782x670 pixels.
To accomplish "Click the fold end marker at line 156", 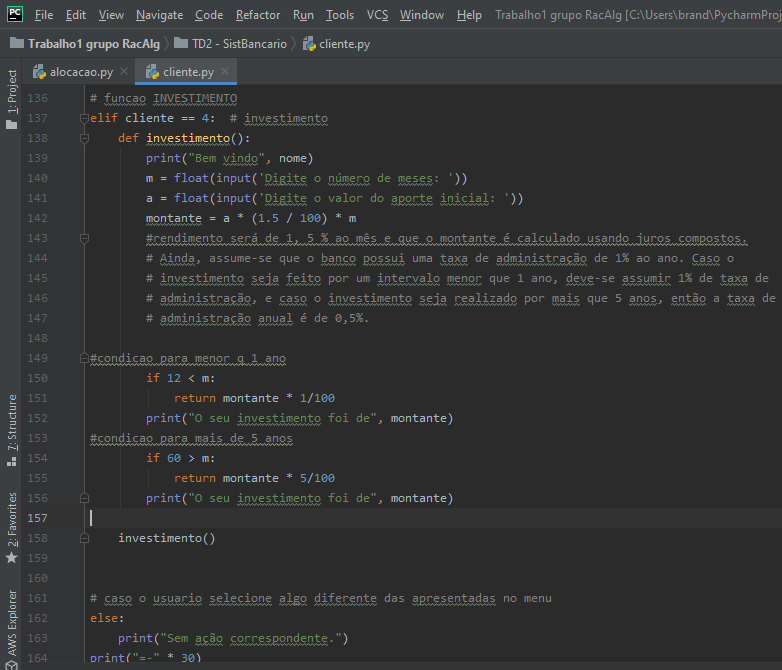I will point(84,498).
